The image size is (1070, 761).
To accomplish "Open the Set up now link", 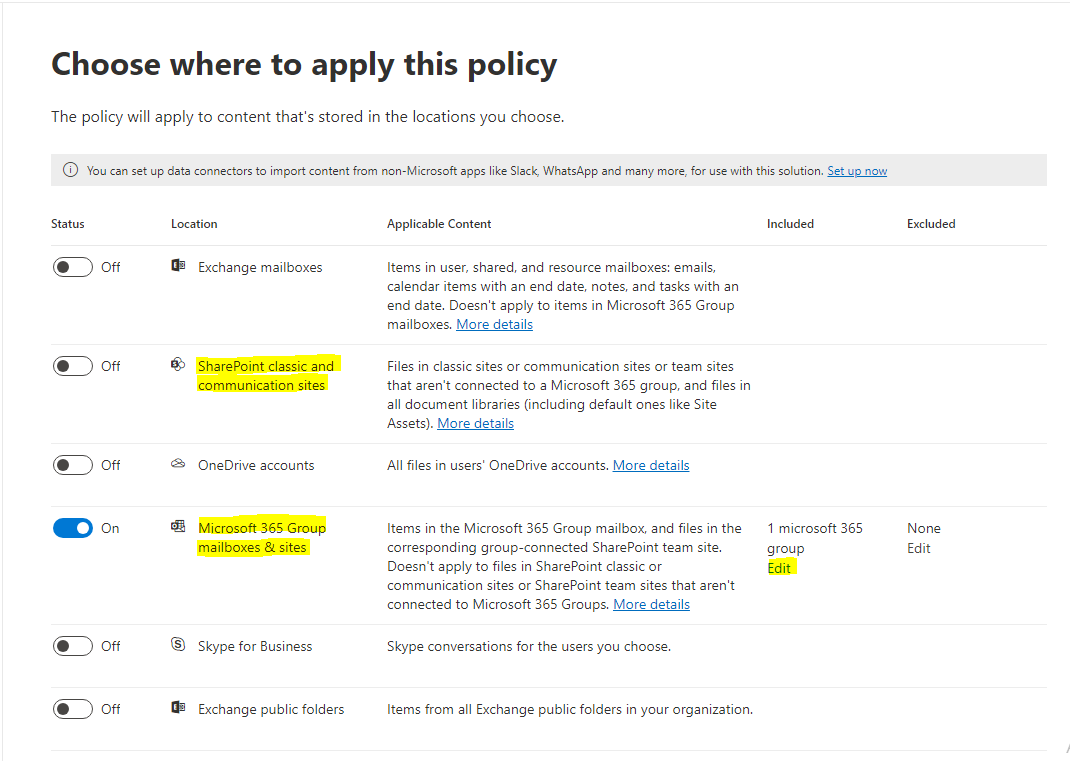I will point(857,171).
